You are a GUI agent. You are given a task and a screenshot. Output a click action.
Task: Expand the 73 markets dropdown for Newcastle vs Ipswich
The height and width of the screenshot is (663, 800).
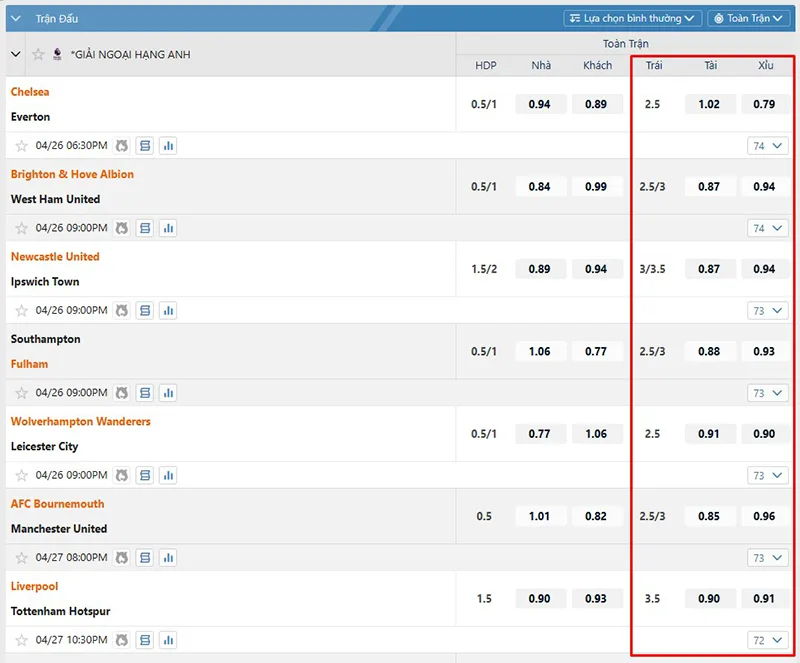coord(768,310)
